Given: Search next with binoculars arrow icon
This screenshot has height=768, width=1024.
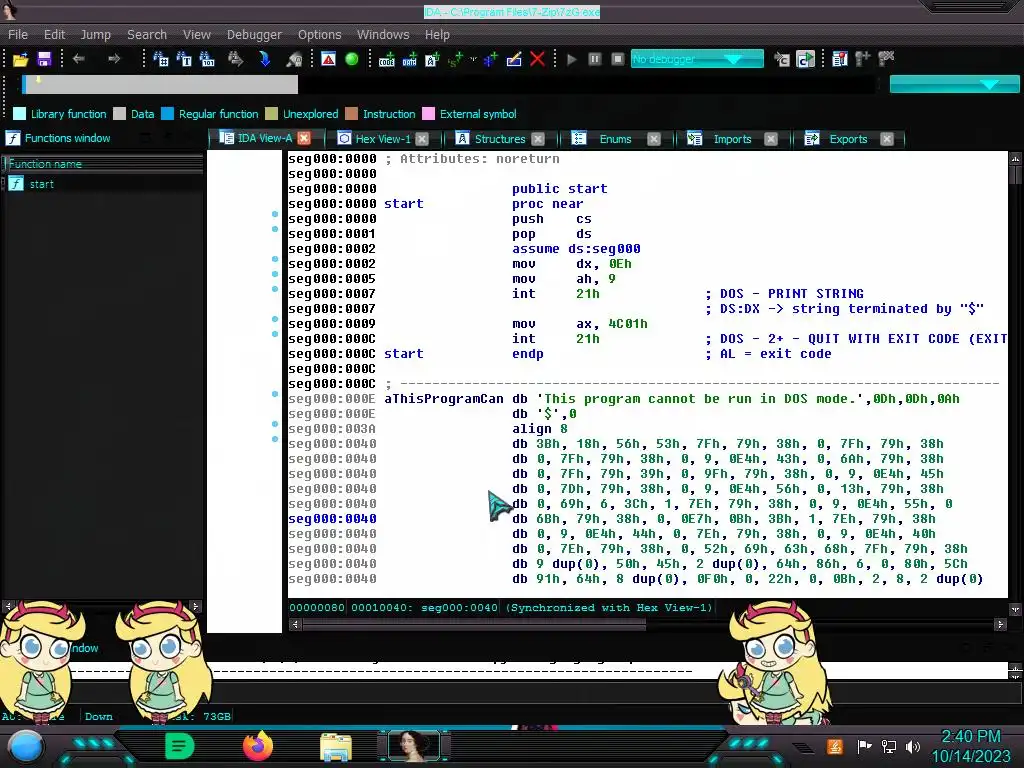Looking at the screenshot, I should [235, 59].
